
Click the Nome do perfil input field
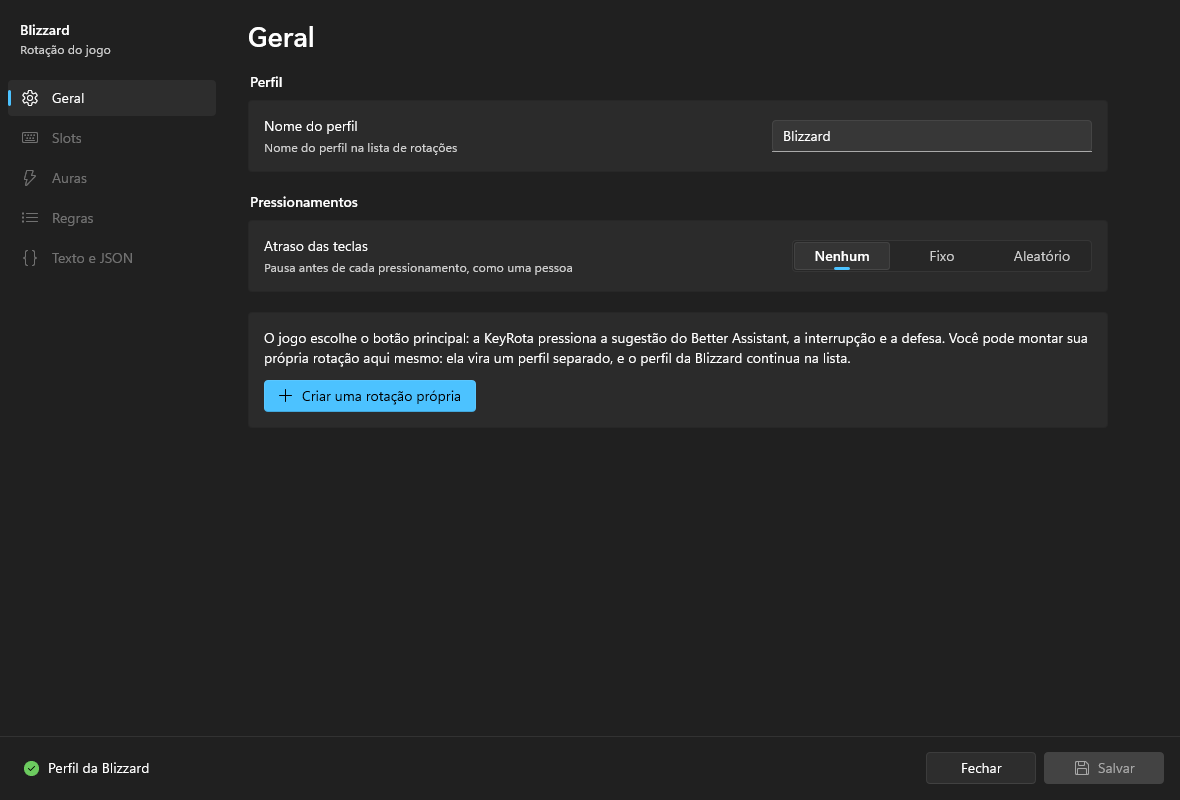click(932, 136)
